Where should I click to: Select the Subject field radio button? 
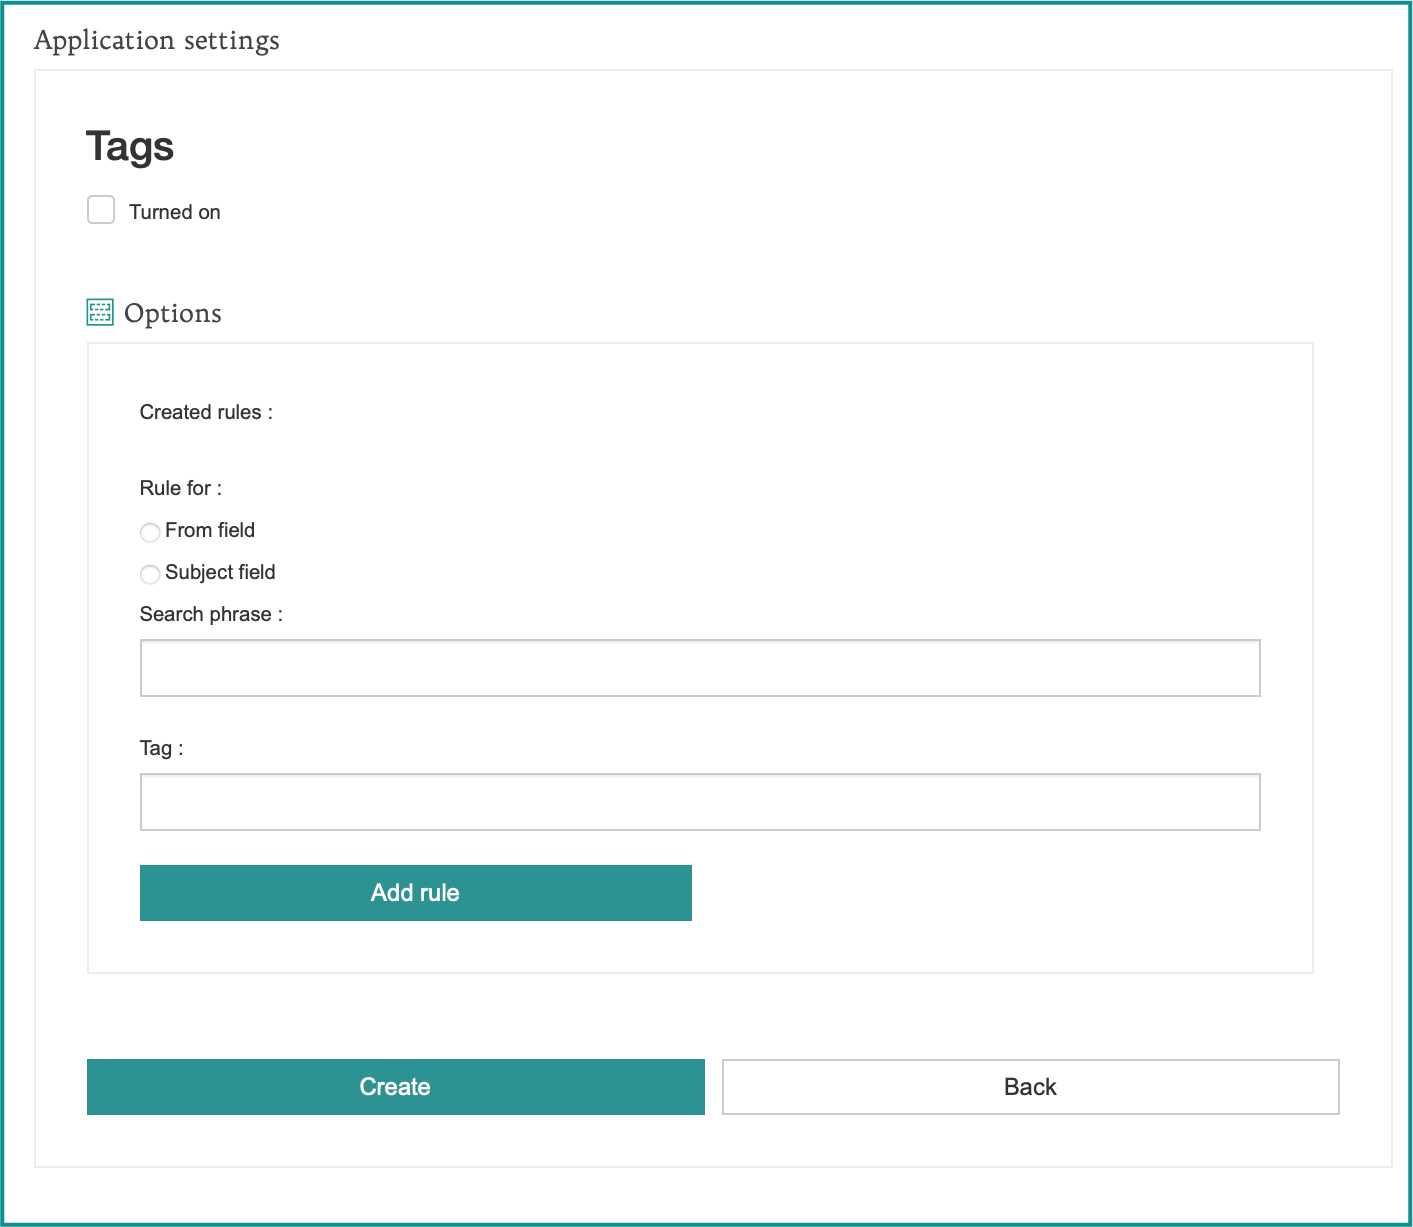point(149,574)
